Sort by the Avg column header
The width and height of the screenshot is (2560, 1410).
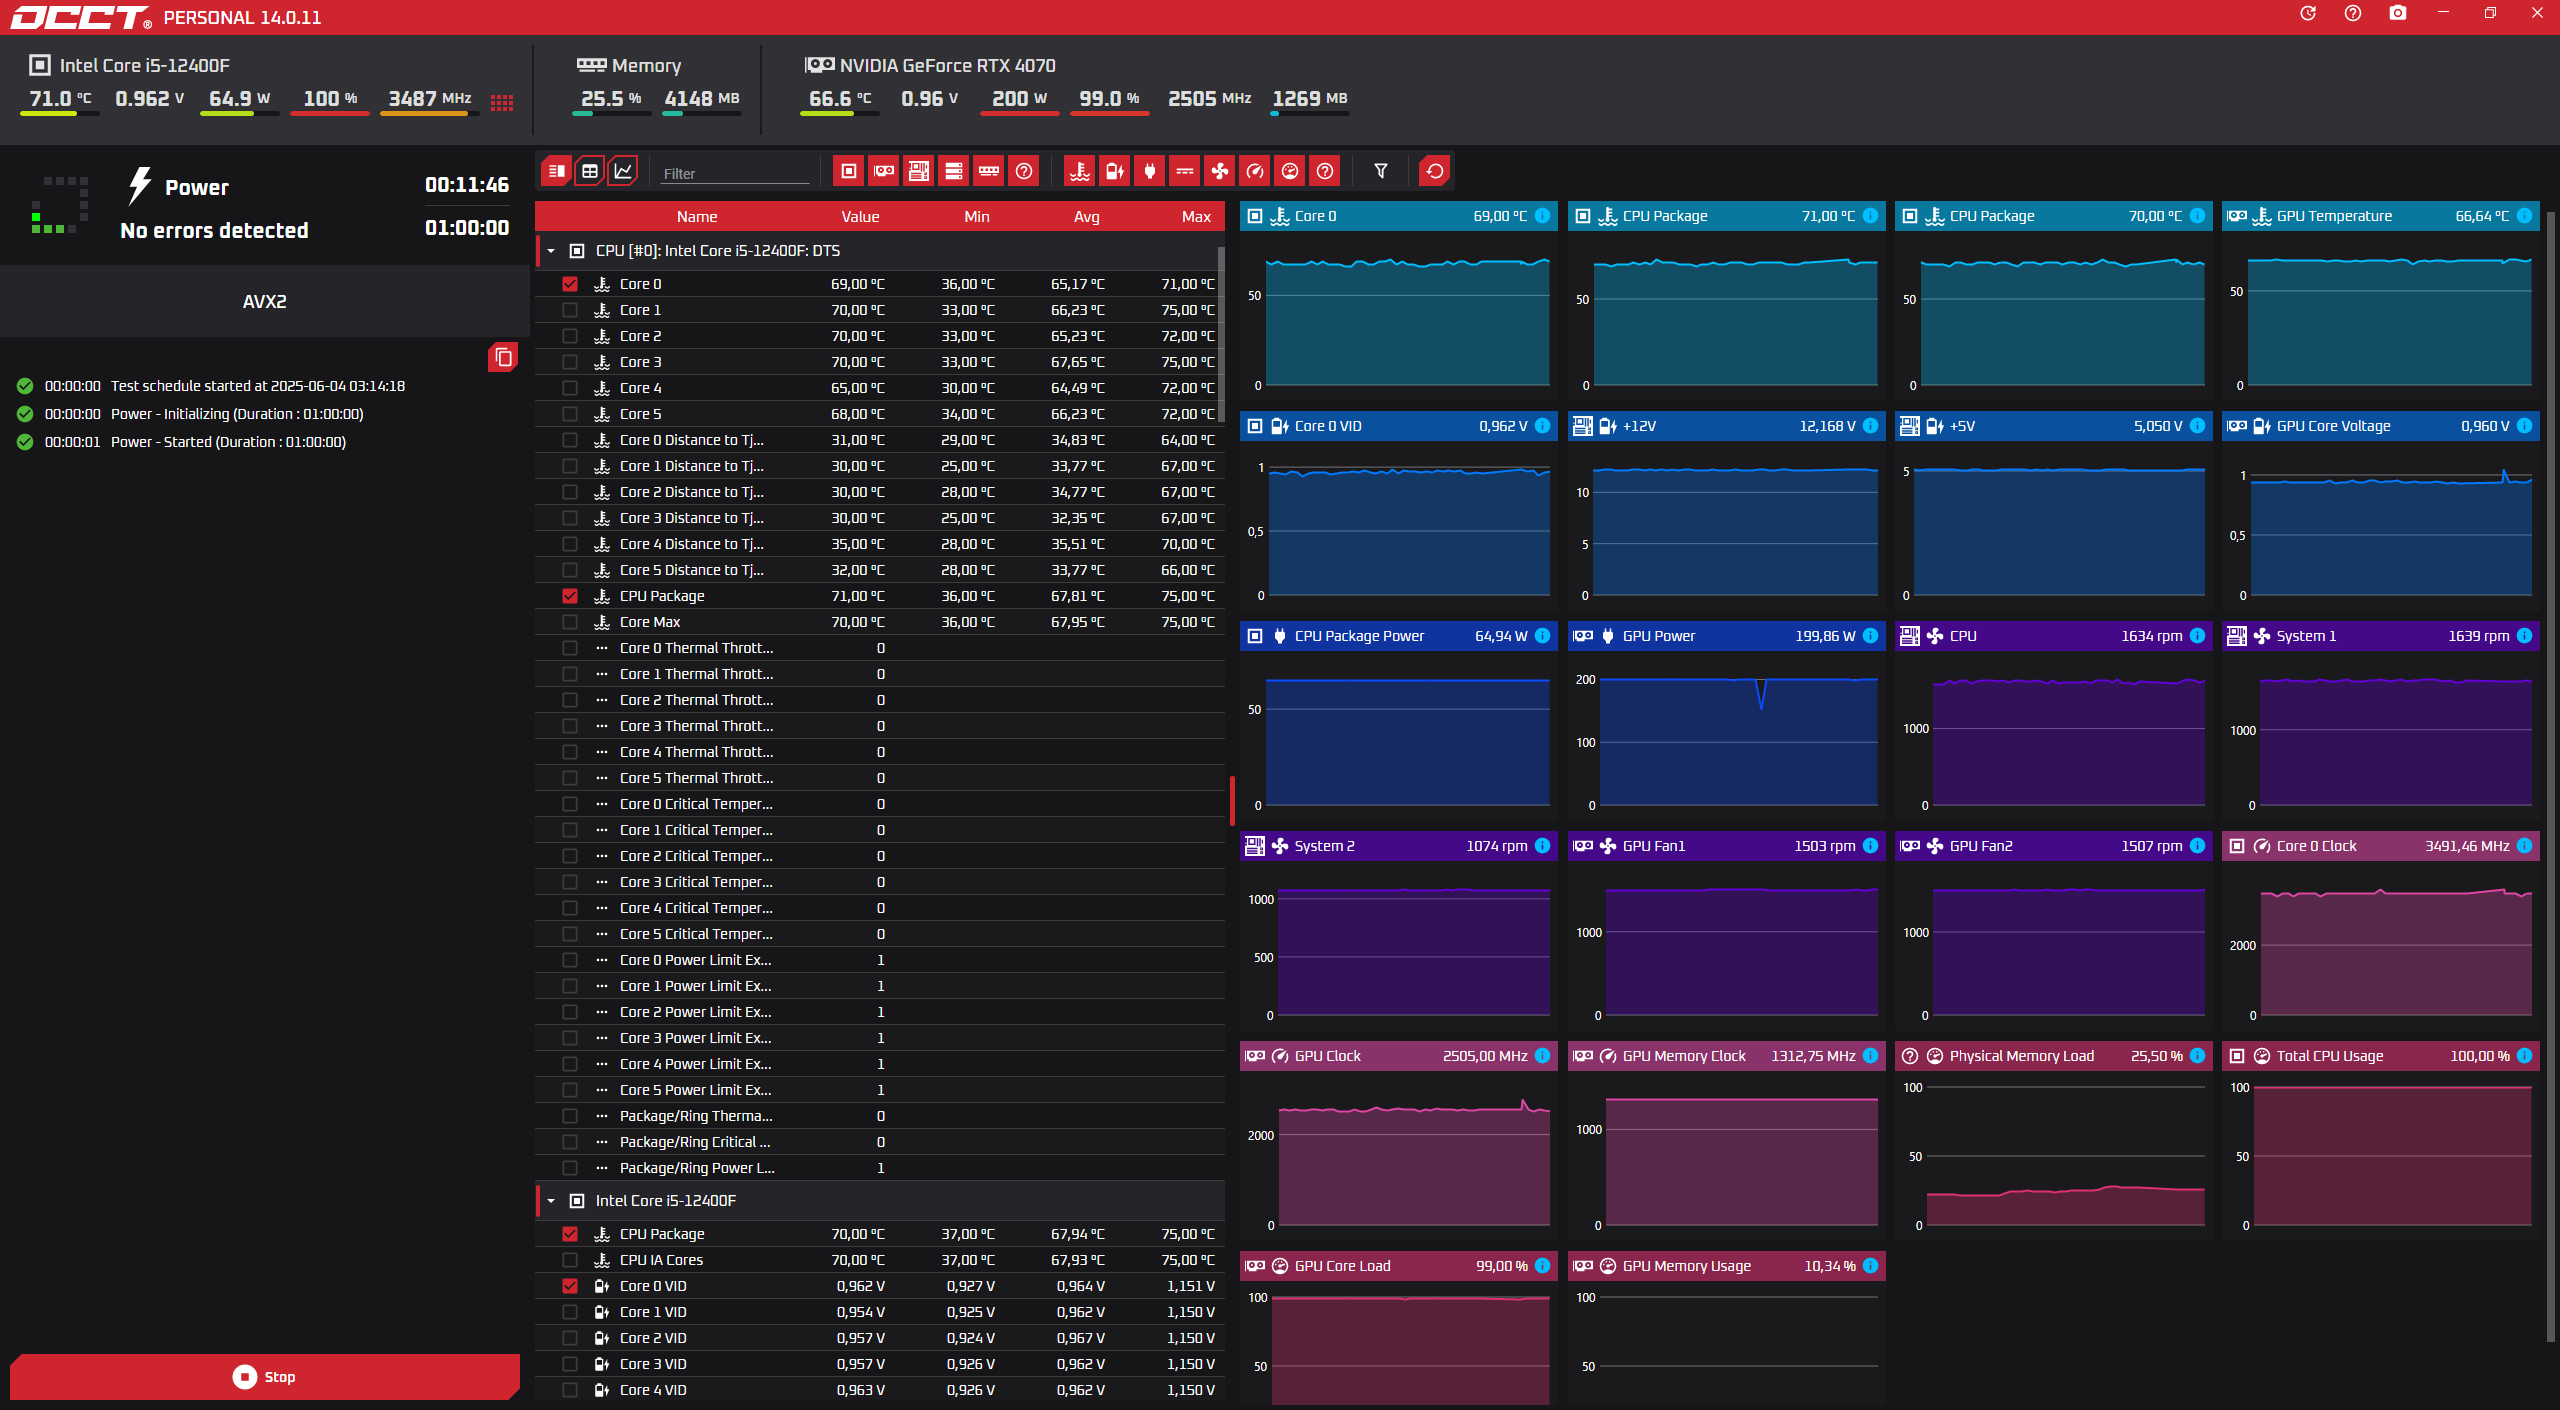(1087, 217)
